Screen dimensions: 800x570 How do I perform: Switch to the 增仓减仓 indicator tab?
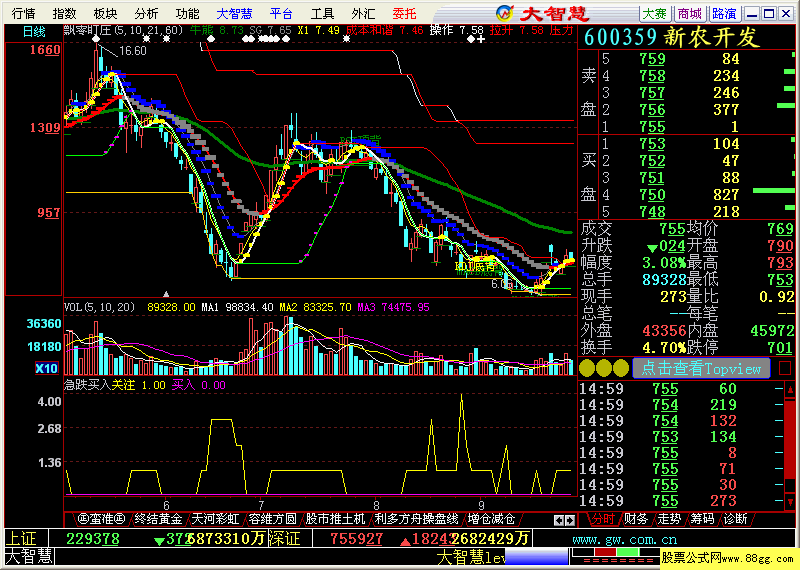491,519
